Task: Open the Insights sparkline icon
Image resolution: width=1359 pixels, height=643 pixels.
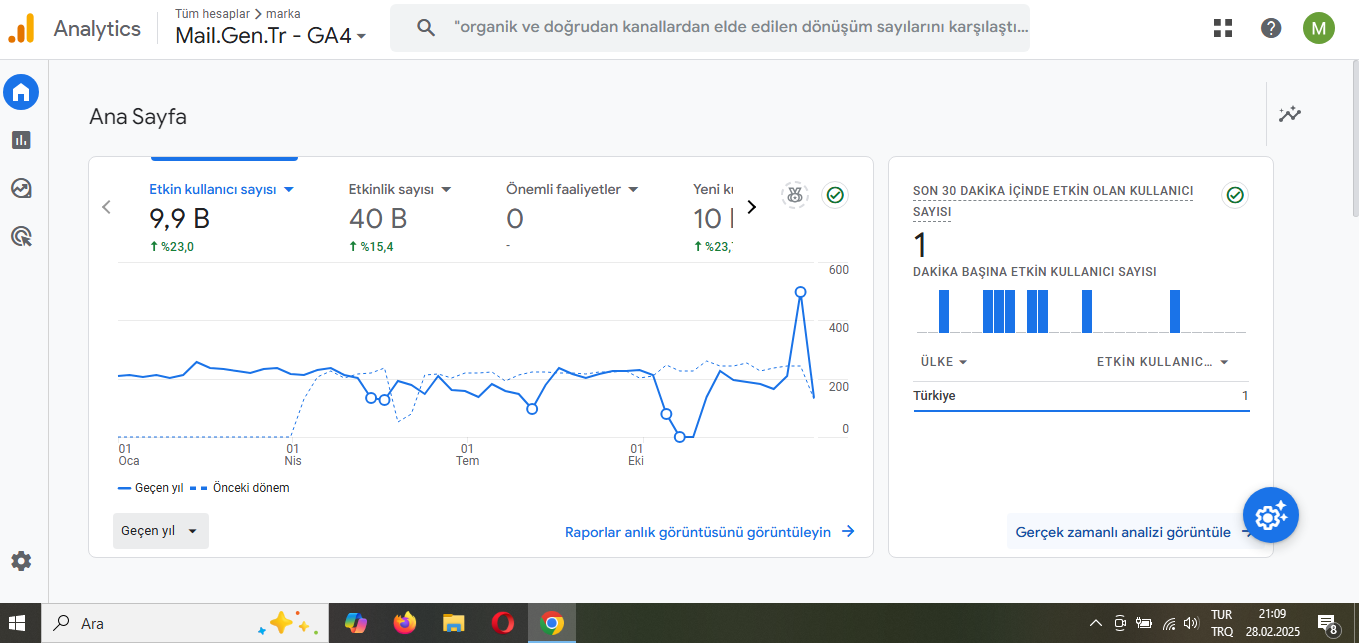Action: click(1290, 114)
